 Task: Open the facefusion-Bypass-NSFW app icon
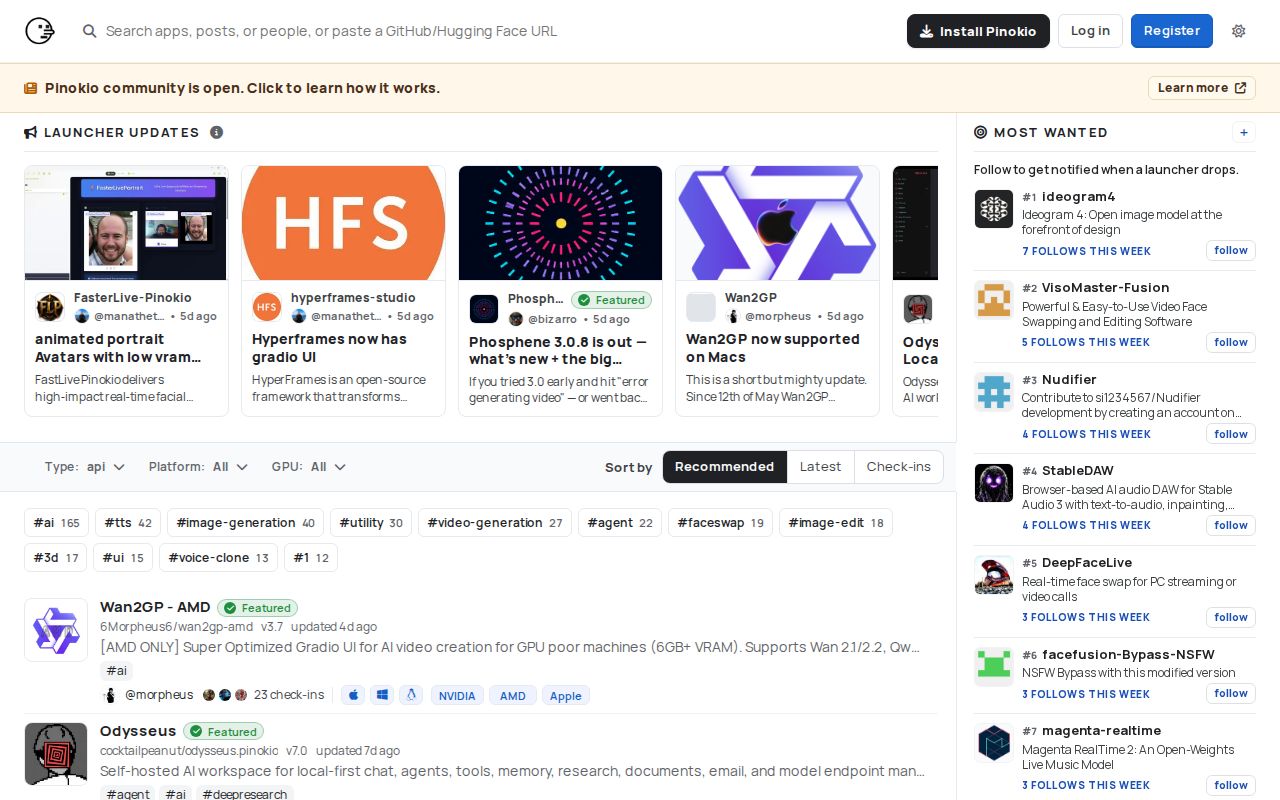tap(994, 665)
